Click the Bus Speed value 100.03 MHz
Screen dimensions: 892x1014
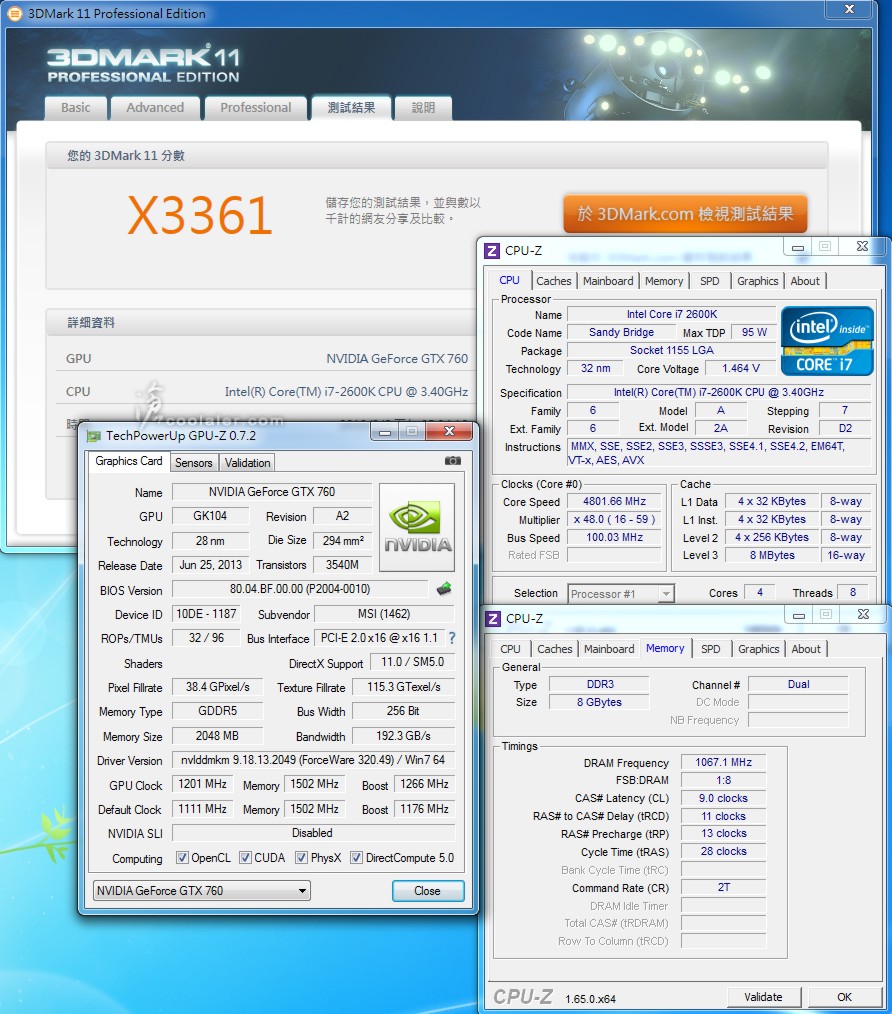pyautogui.click(x=615, y=537)
